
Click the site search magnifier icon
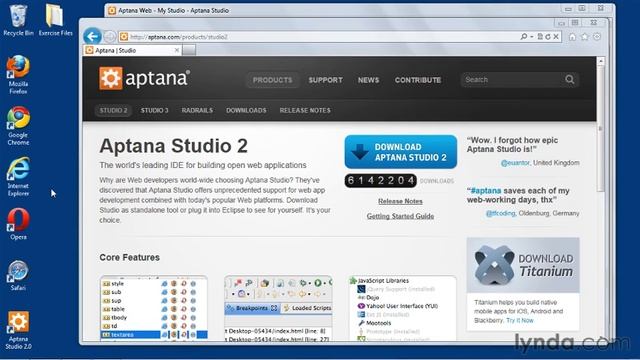[570, 80]
